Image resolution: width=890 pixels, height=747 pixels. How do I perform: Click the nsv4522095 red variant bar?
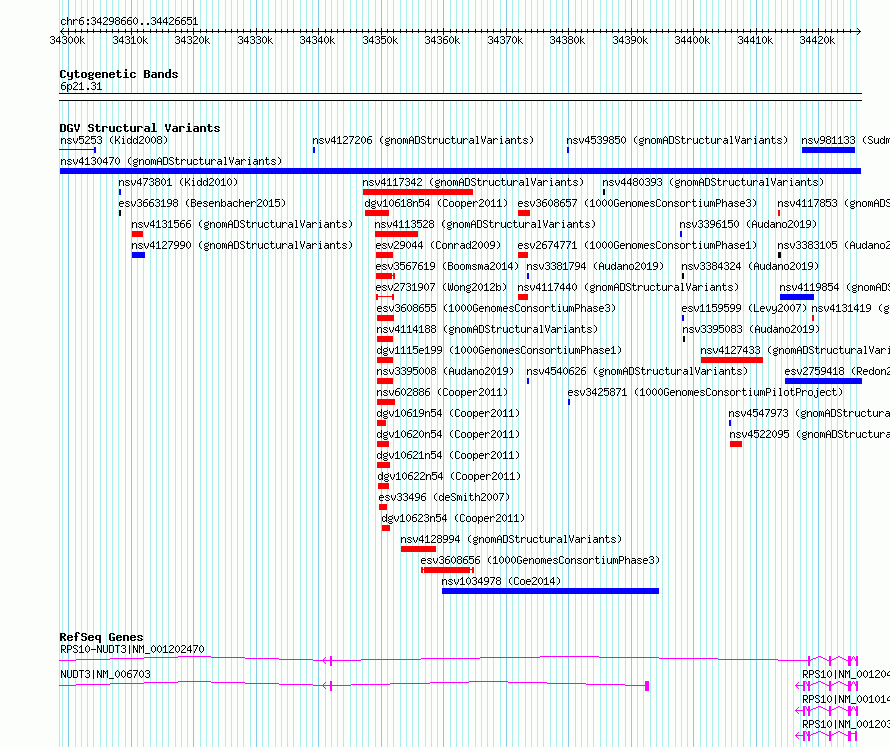click(x=736, y=444)
